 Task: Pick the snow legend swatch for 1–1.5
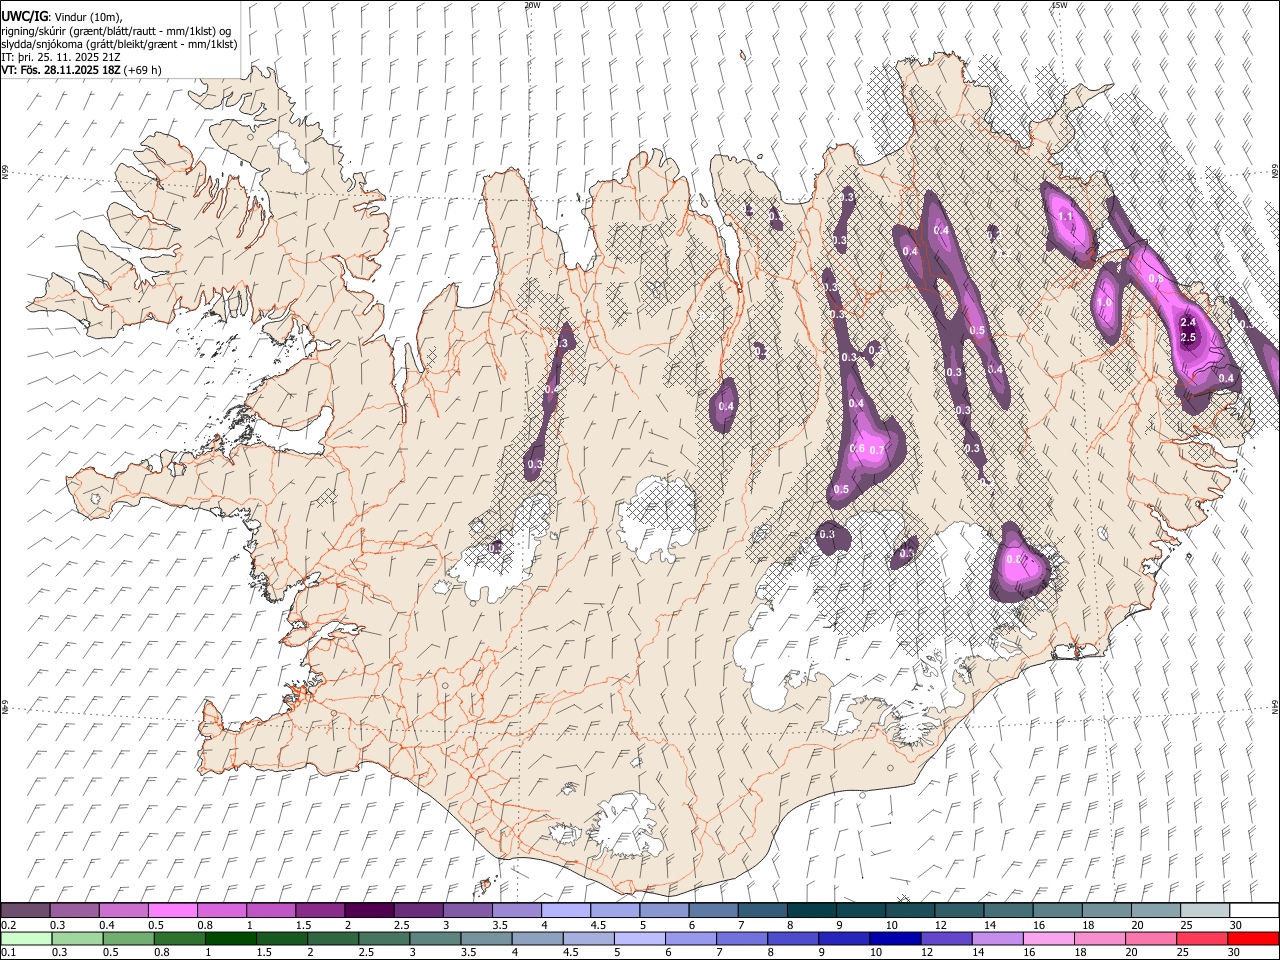click(x=270, y=910)
